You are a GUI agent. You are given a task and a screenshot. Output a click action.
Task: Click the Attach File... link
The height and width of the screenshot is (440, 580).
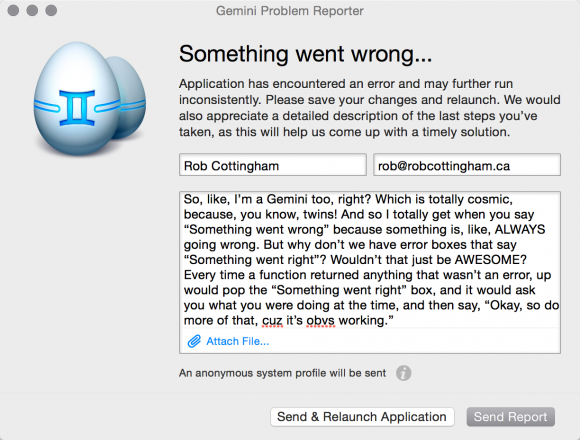(x=237, y=341)
